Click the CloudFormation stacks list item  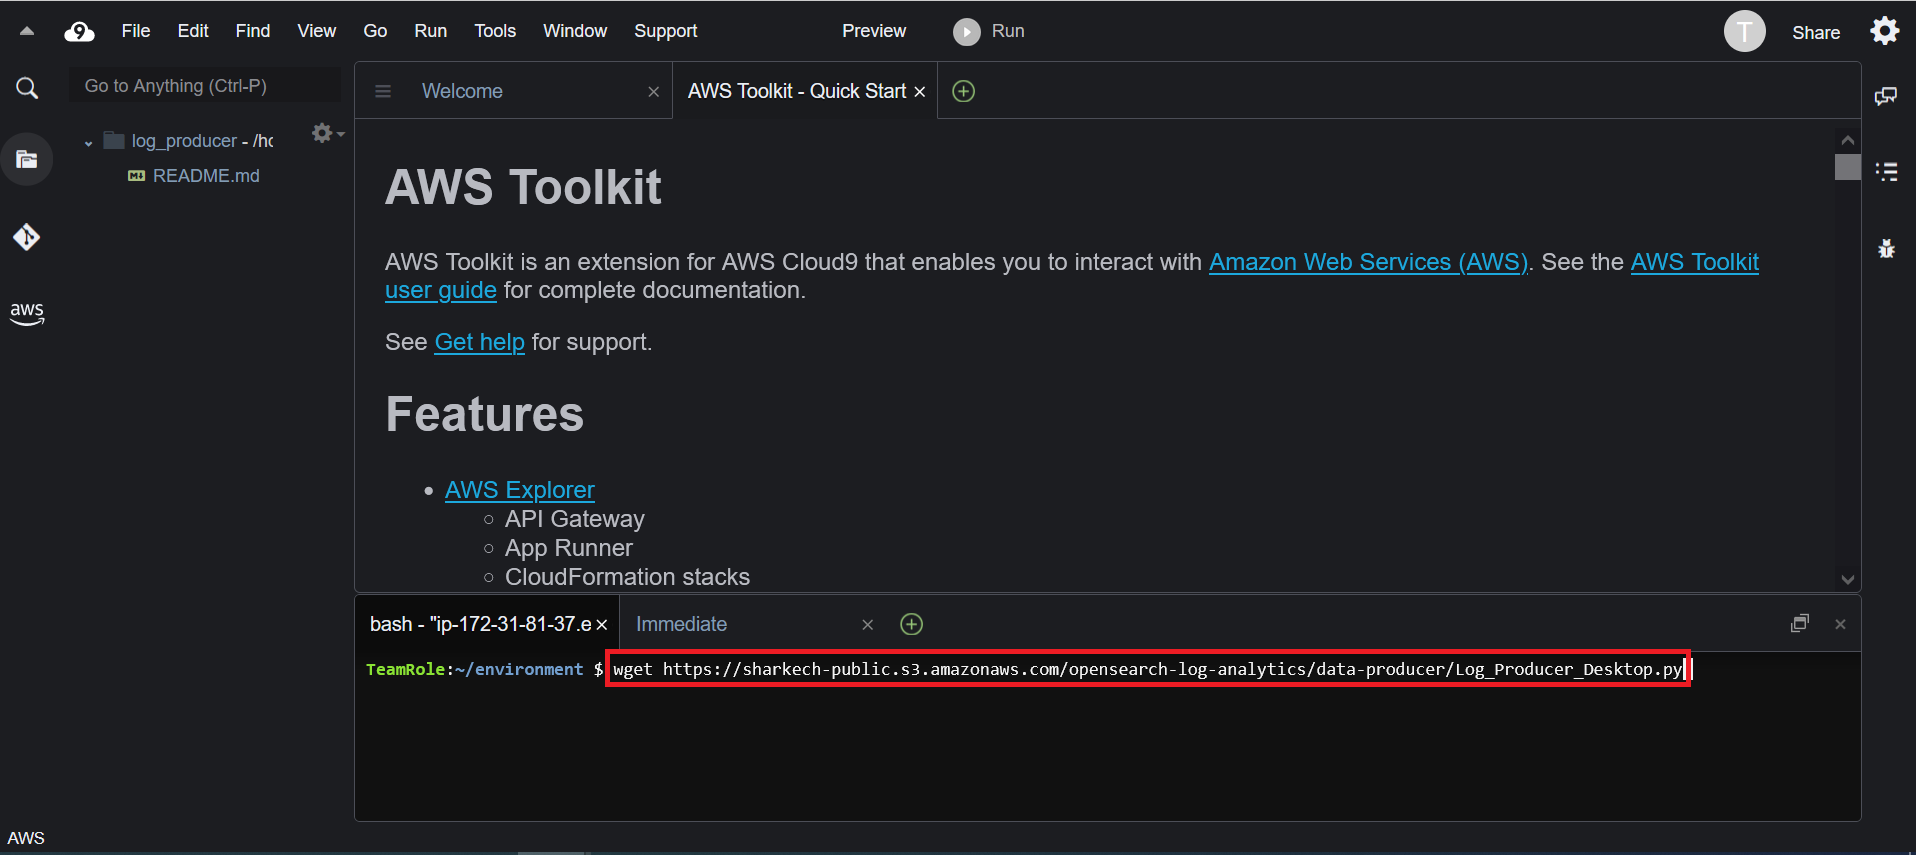627,577
